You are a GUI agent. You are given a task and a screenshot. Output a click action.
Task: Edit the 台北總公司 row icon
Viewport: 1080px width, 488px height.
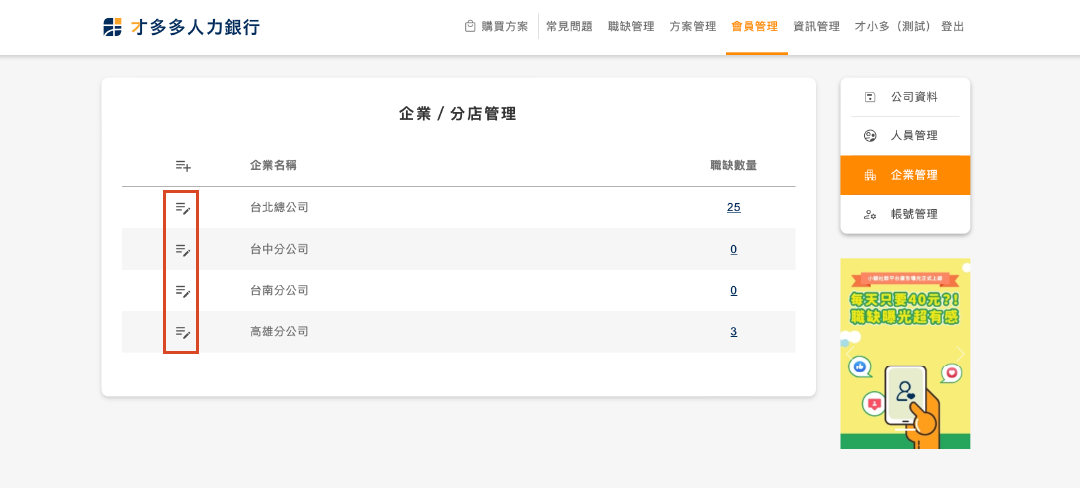[182, 208]
